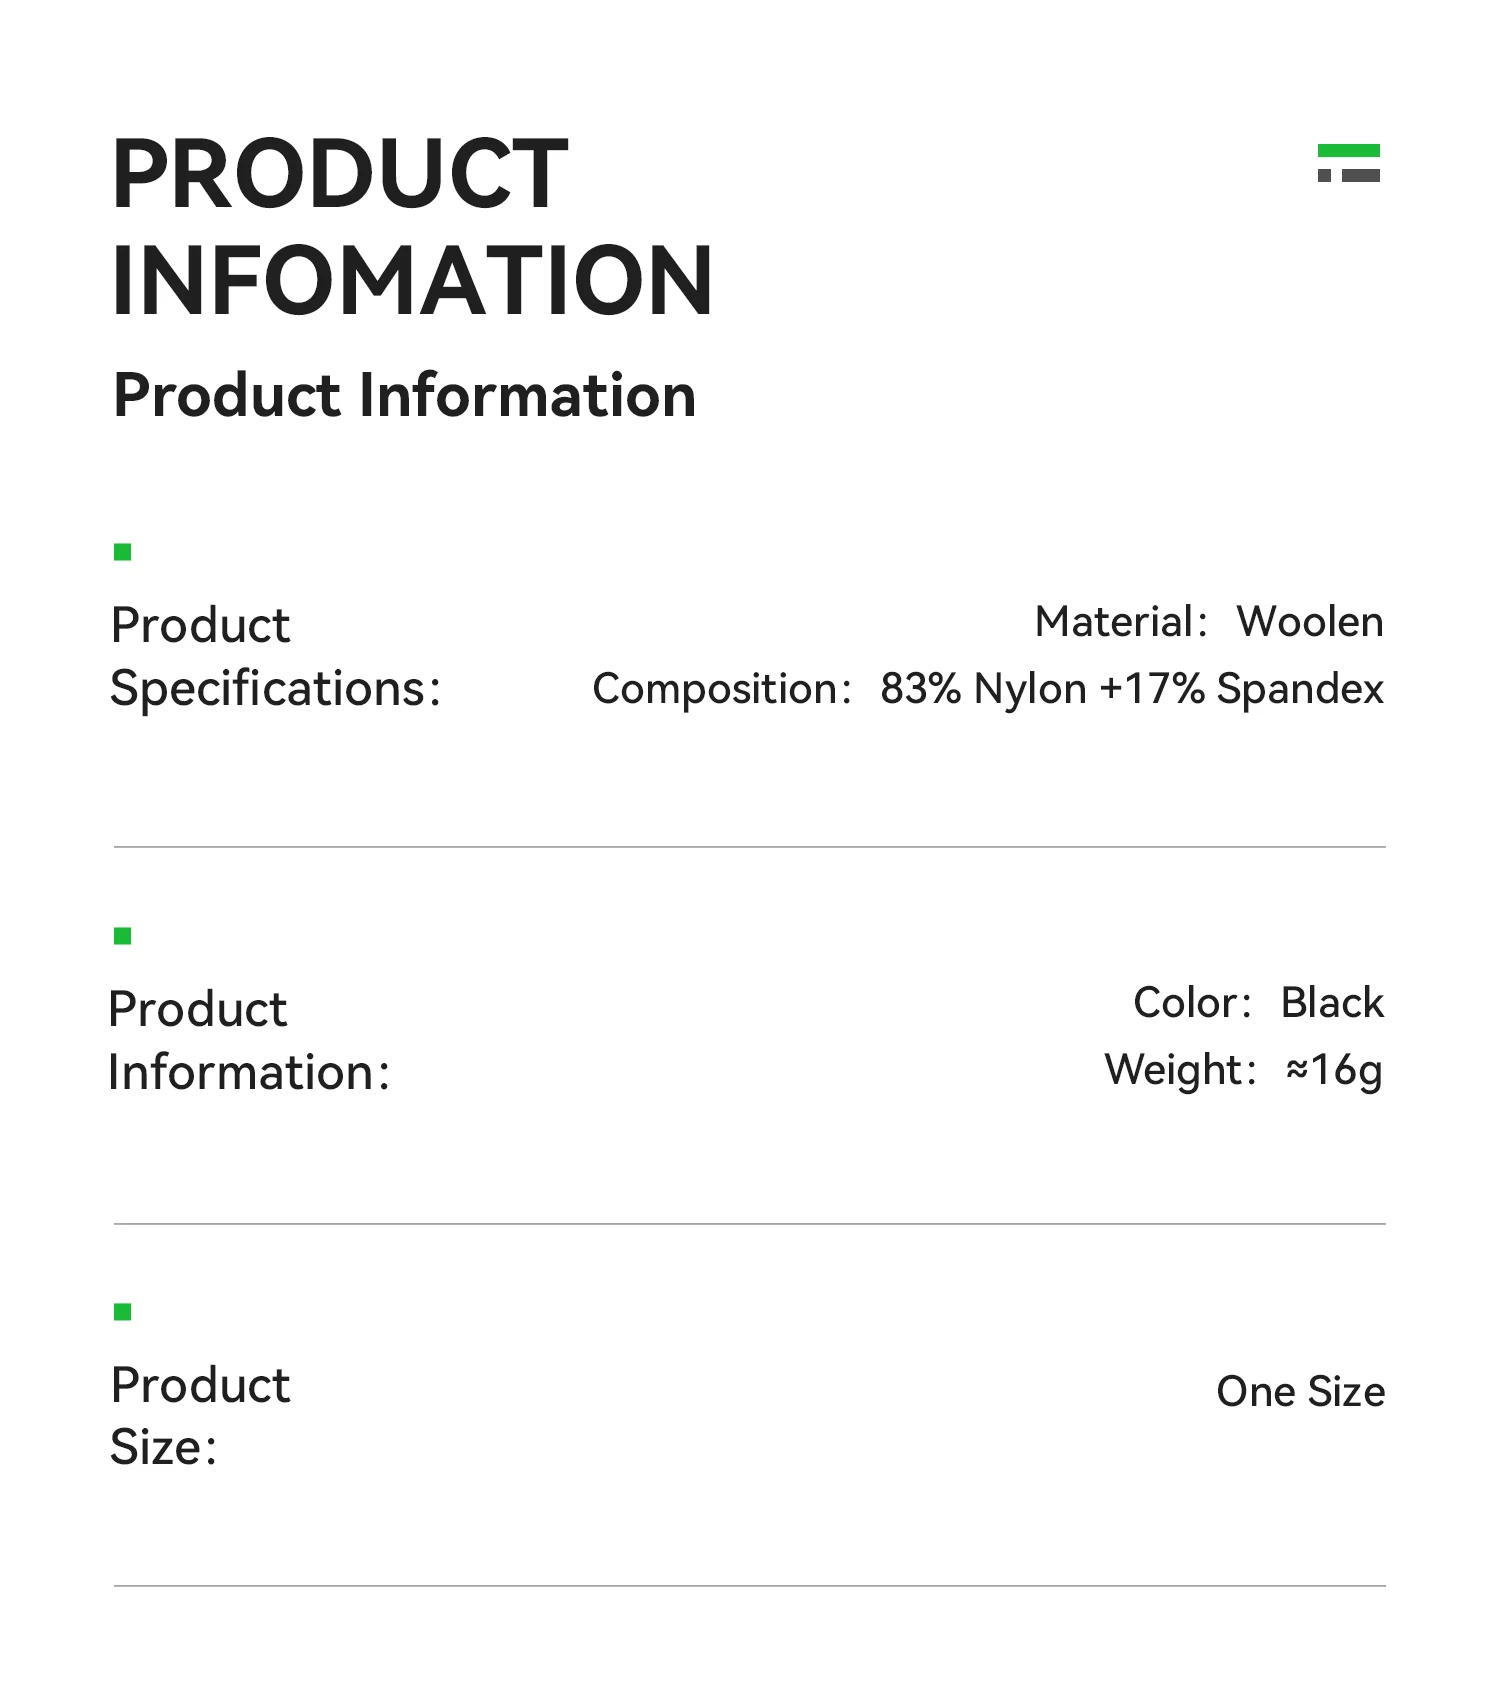
Task: Select the 83% Nylon +17% Spandex text
Action: click(x=1132, y=689)
